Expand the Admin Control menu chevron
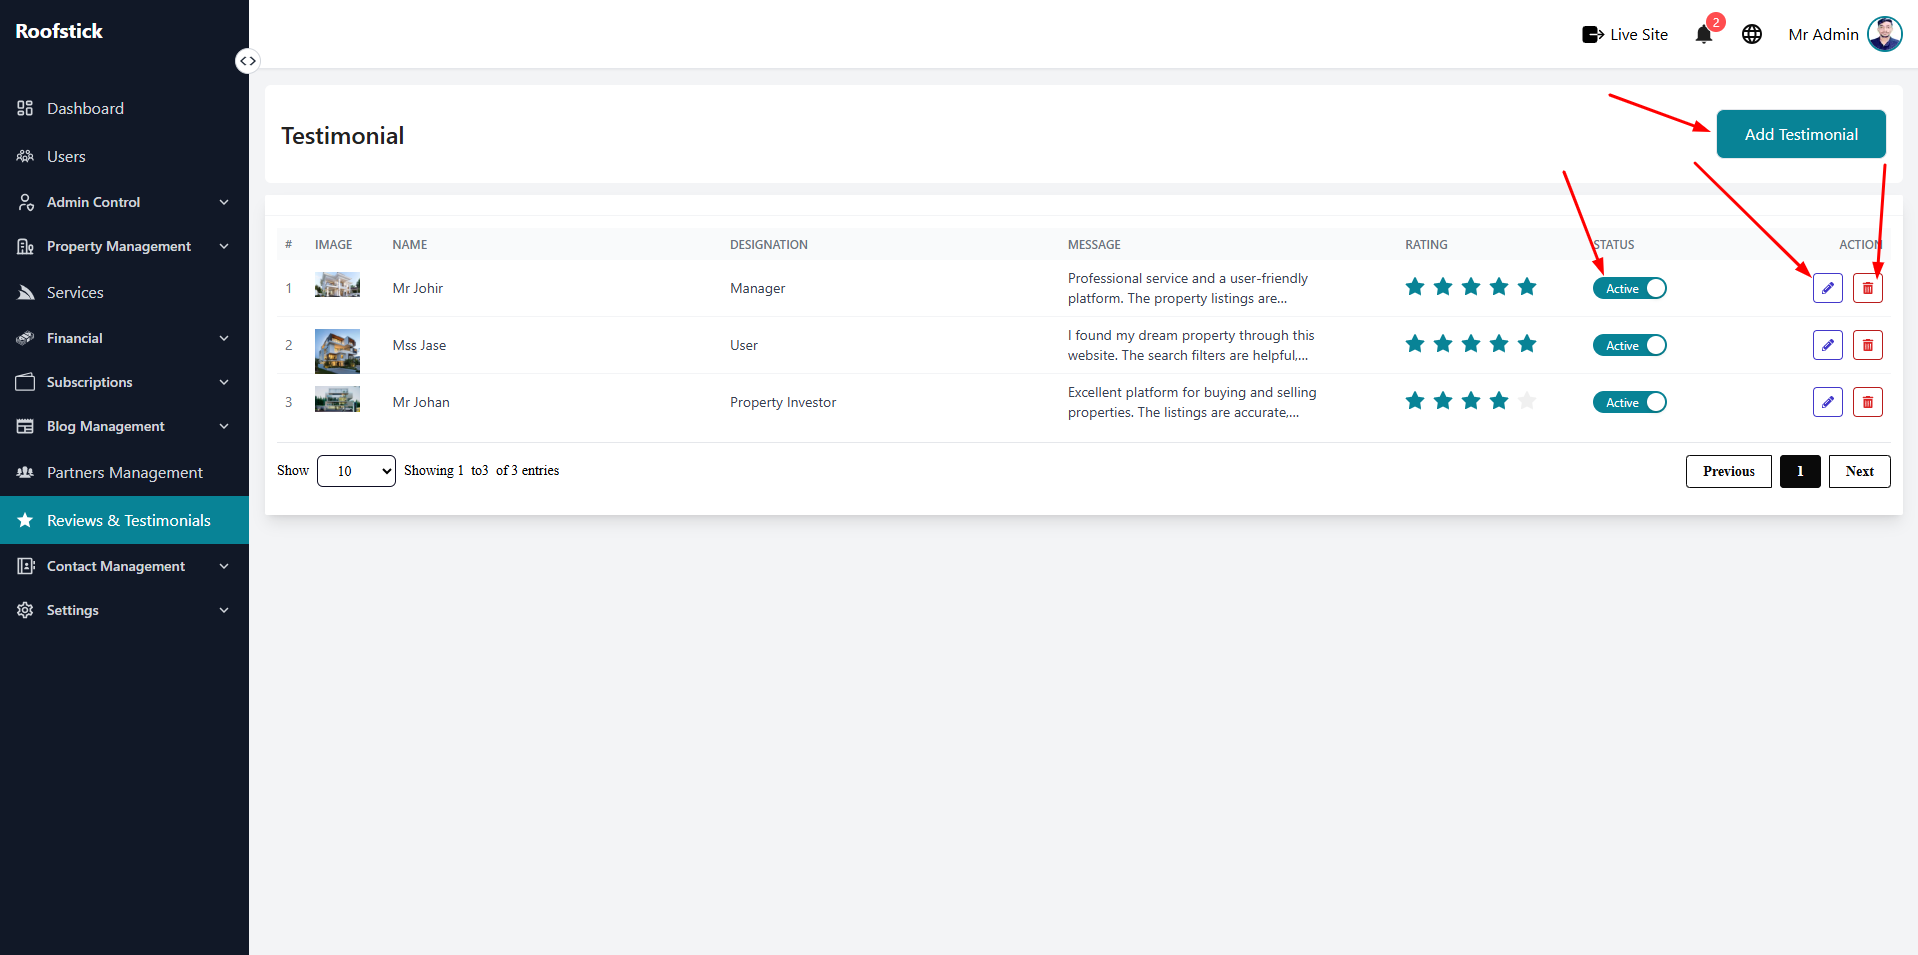Image resolution: width=1918 pixels, height=955 pixels. (x=224, y=202)
